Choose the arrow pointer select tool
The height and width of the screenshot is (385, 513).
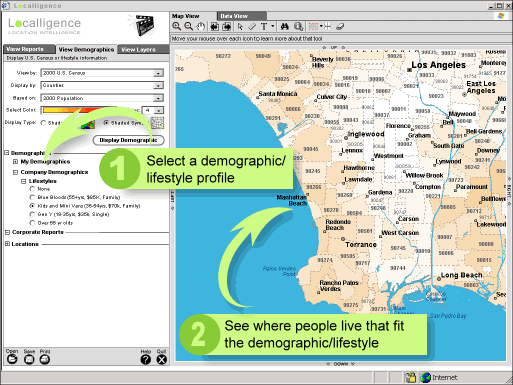(x=240, y=26)
